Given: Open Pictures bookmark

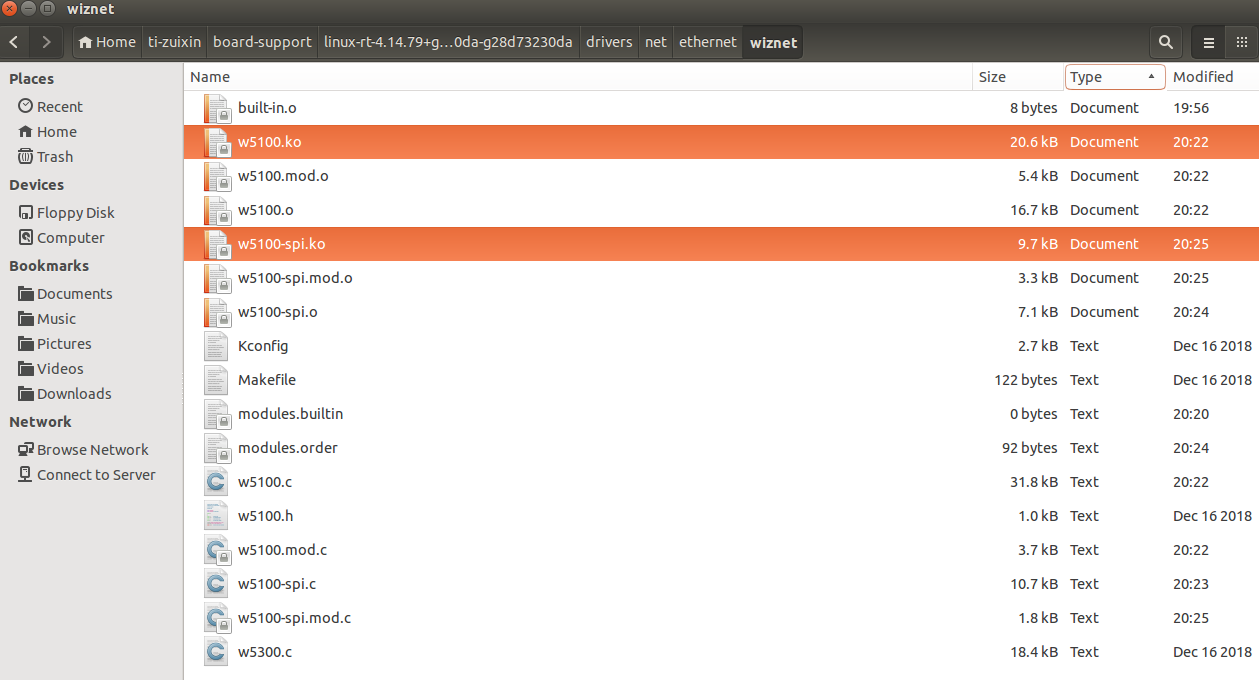Looking at the screenshot, I should click(55, 344).
